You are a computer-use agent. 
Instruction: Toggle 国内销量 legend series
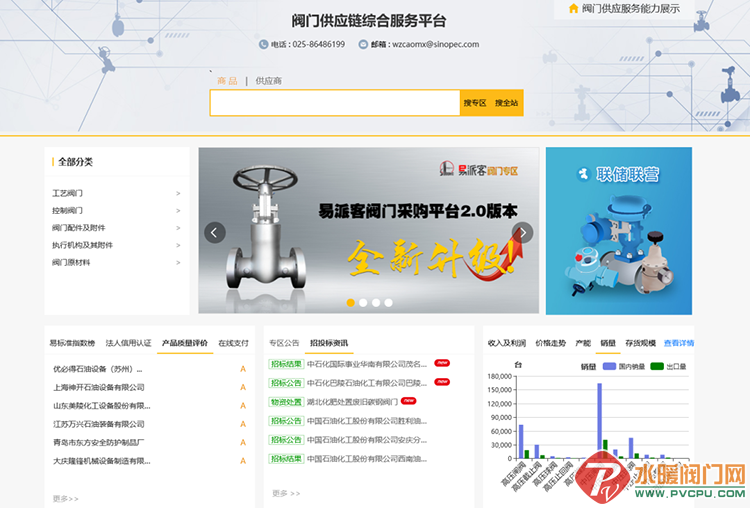[624, 366]
